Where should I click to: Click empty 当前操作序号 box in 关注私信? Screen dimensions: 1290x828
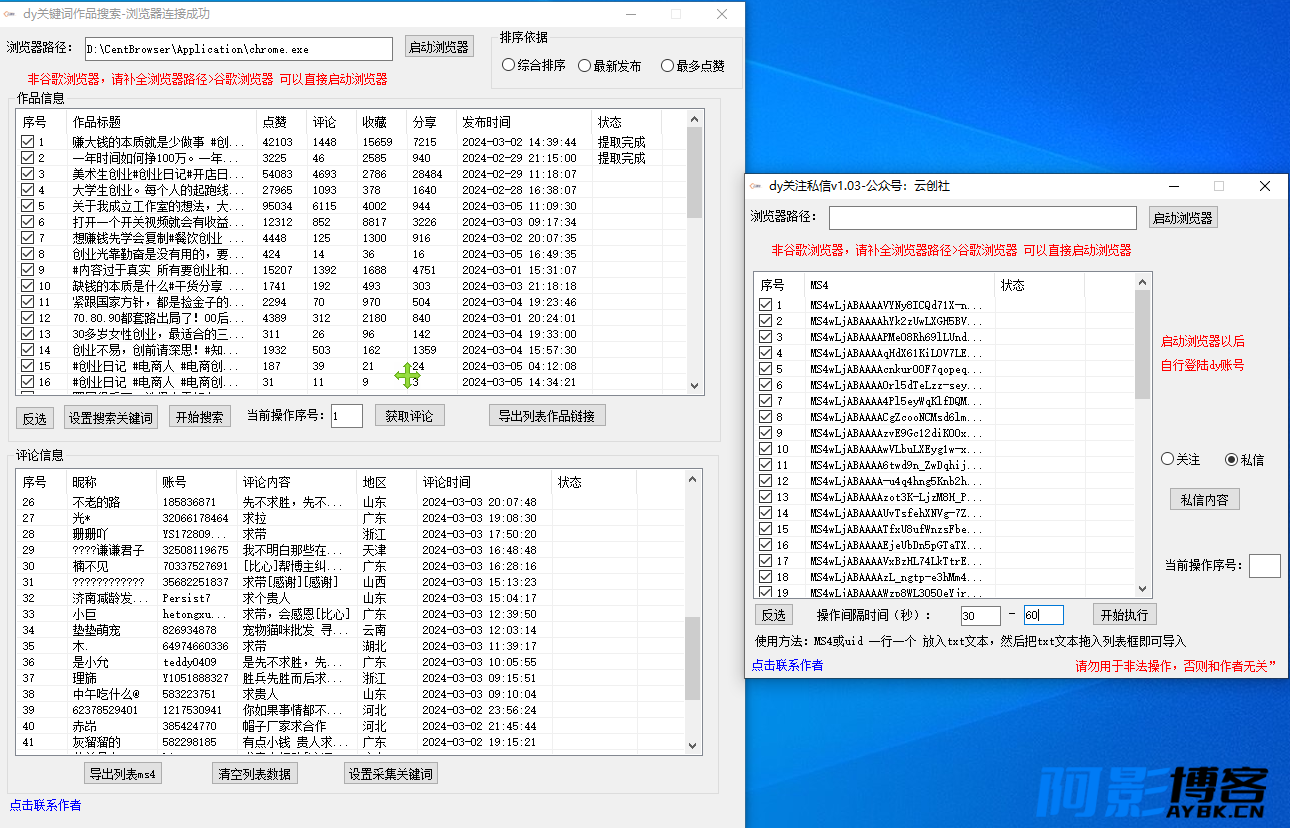click(x=1264, y=566)
